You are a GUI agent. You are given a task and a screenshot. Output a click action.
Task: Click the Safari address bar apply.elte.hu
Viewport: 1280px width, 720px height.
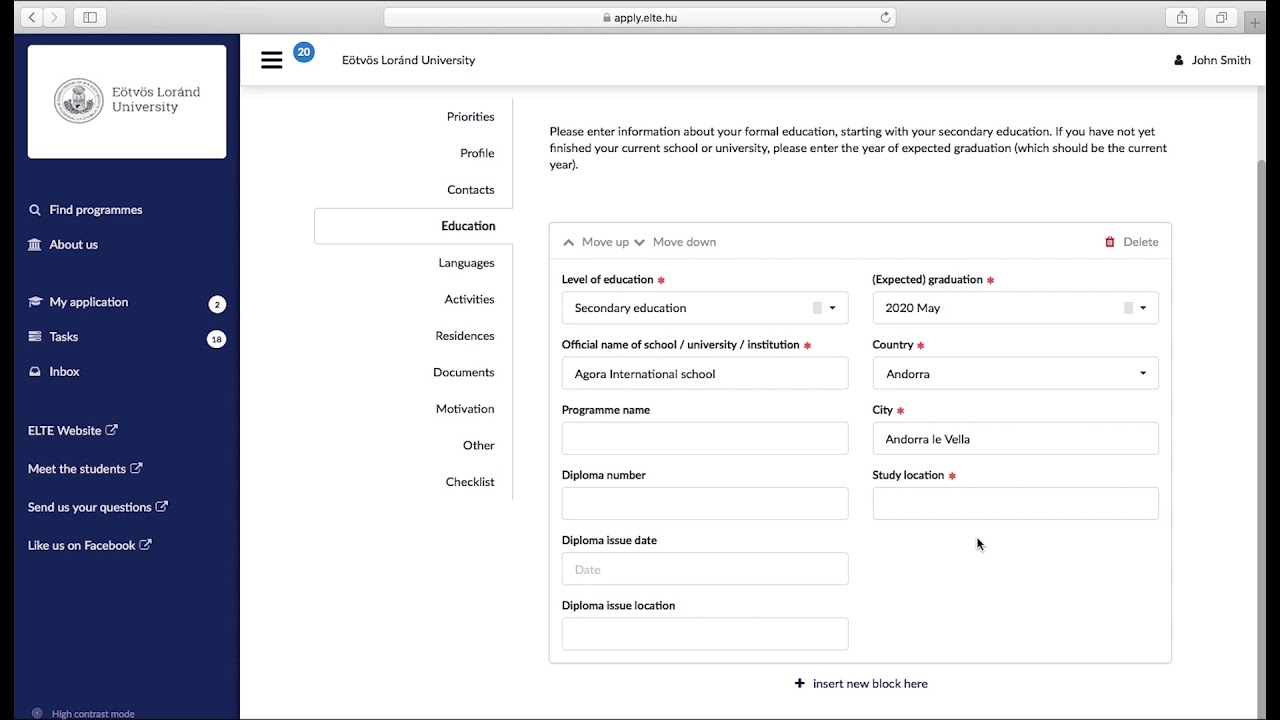640,17
